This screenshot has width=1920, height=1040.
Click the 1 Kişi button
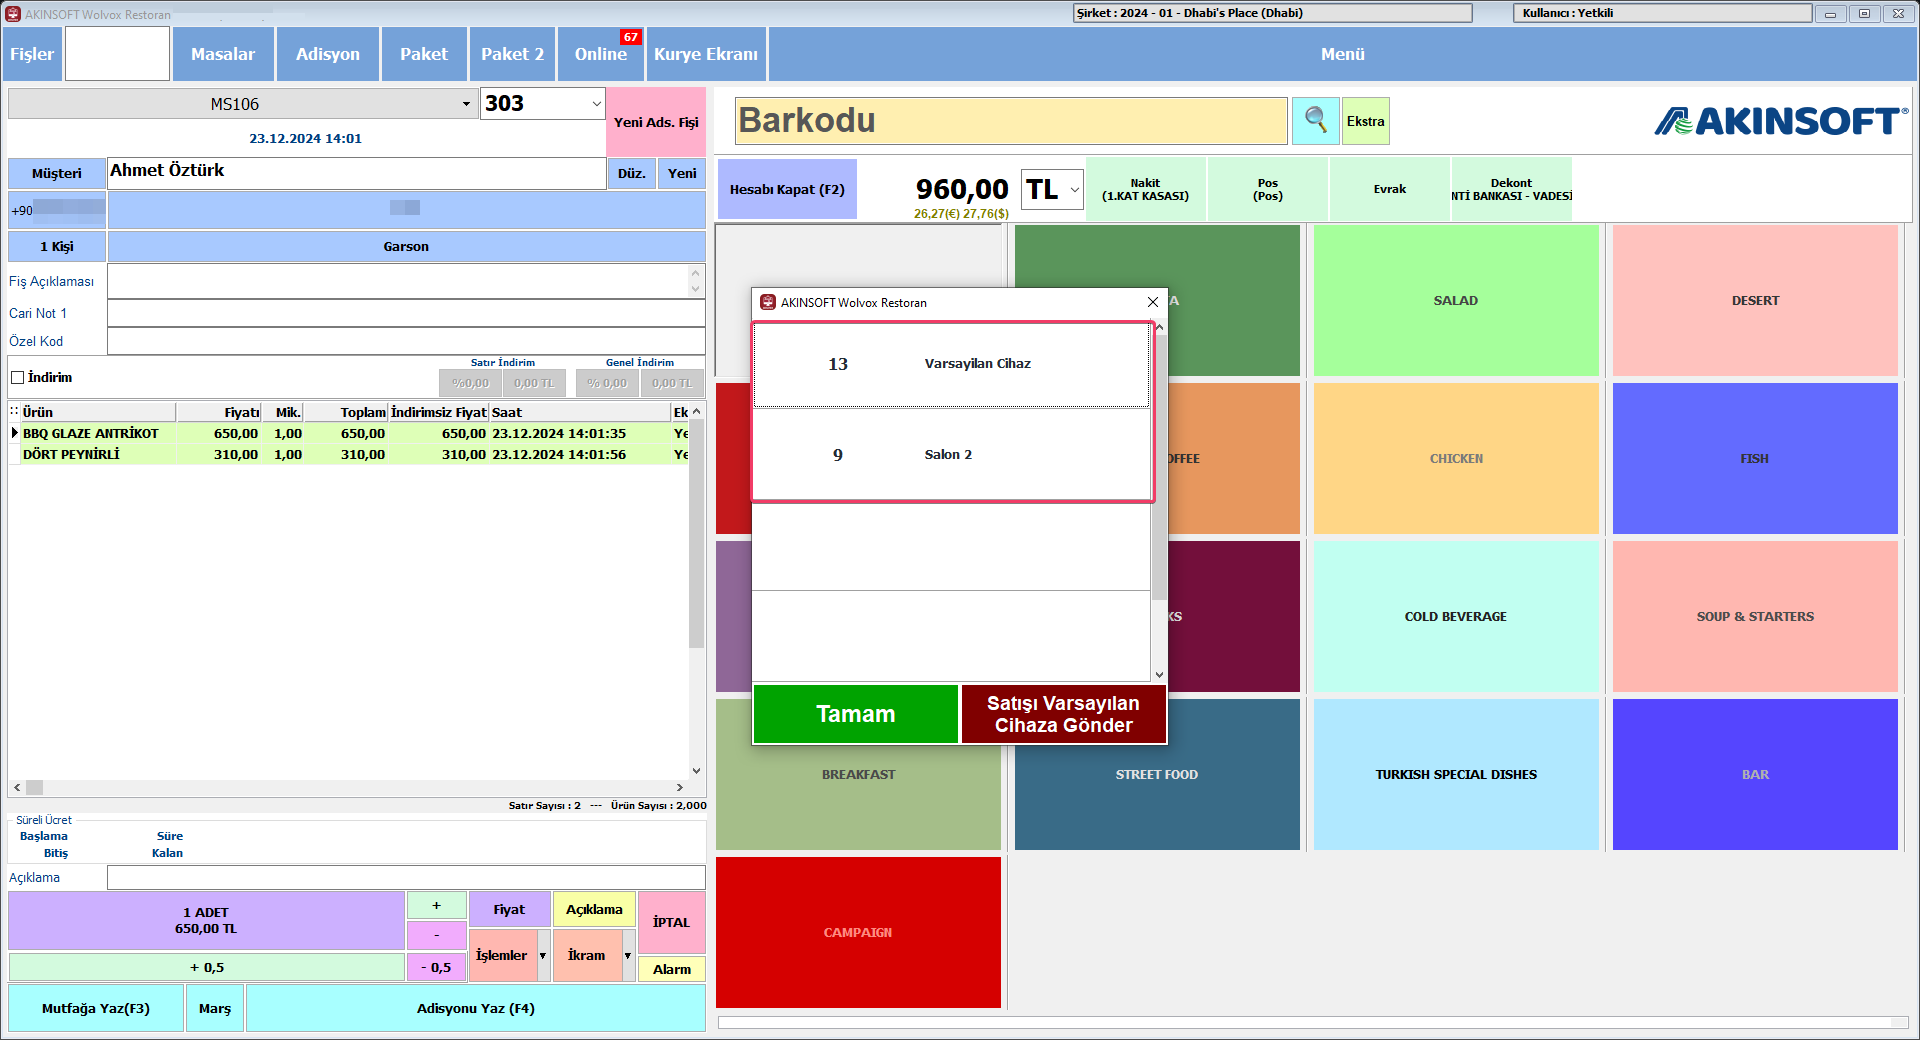click(x=57, y=246)
